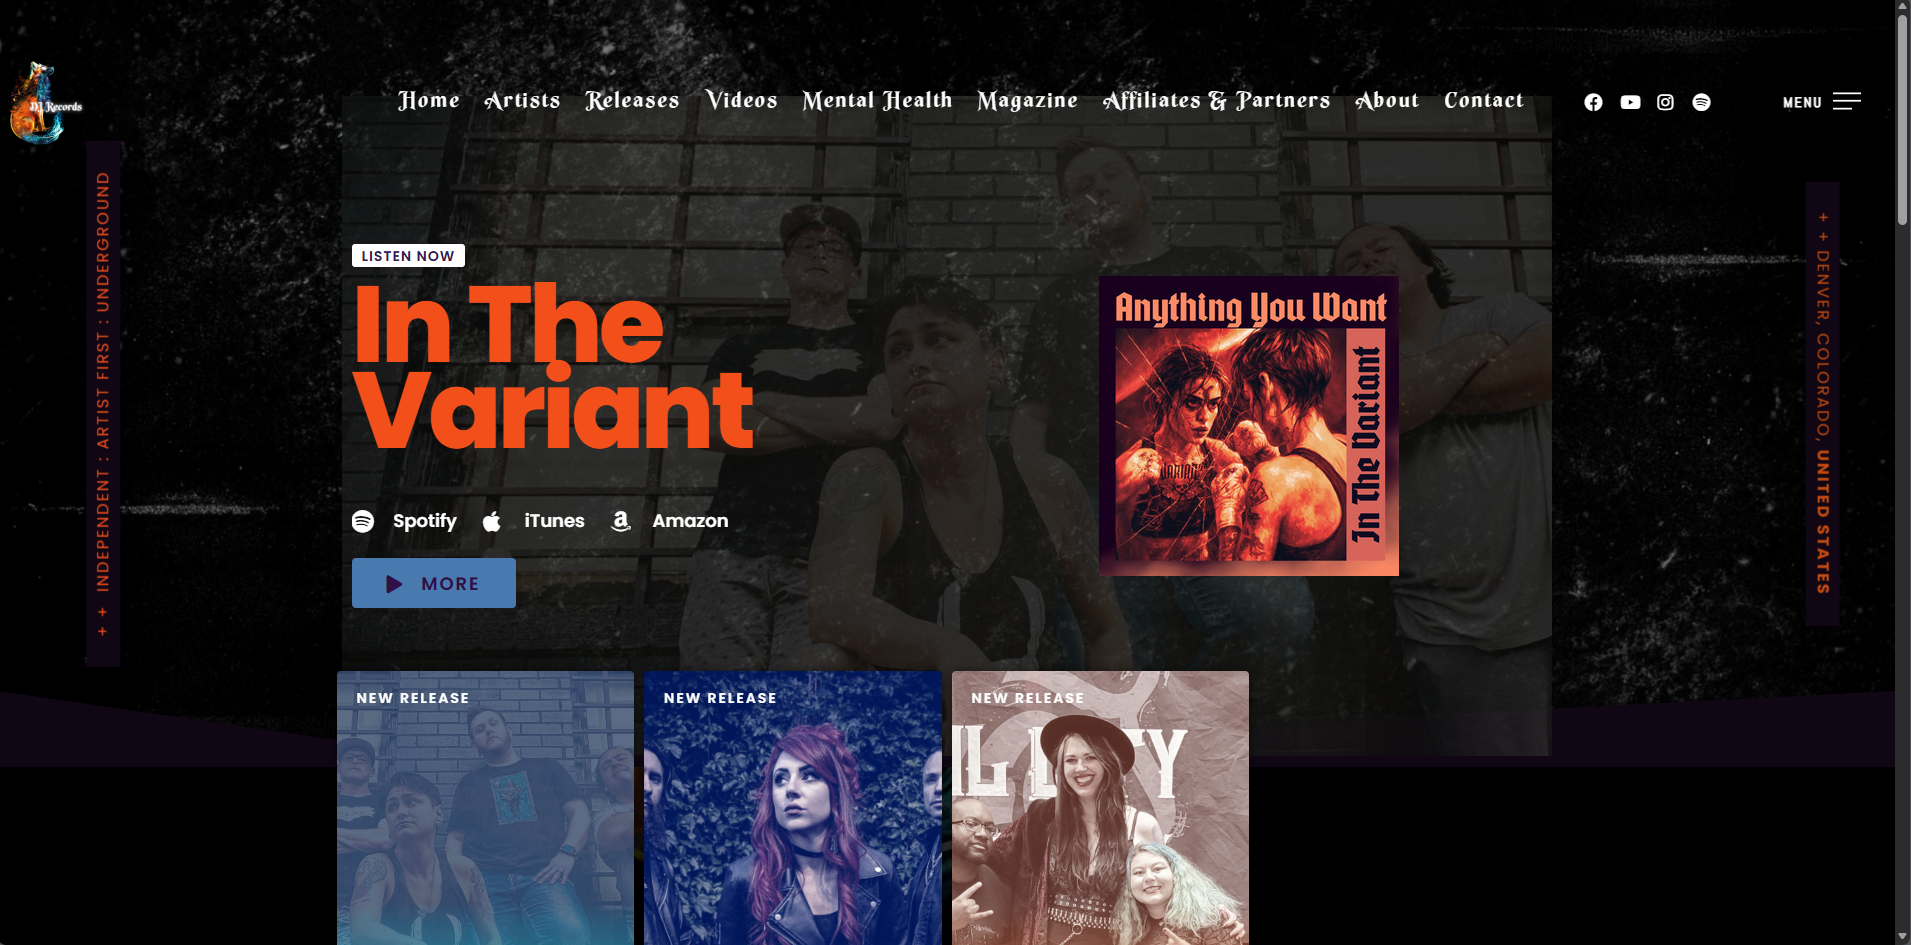The height and width of the screenshot is (945, 1911).
Task: Go to Mental Health page
Action: (x=877, y=100)
